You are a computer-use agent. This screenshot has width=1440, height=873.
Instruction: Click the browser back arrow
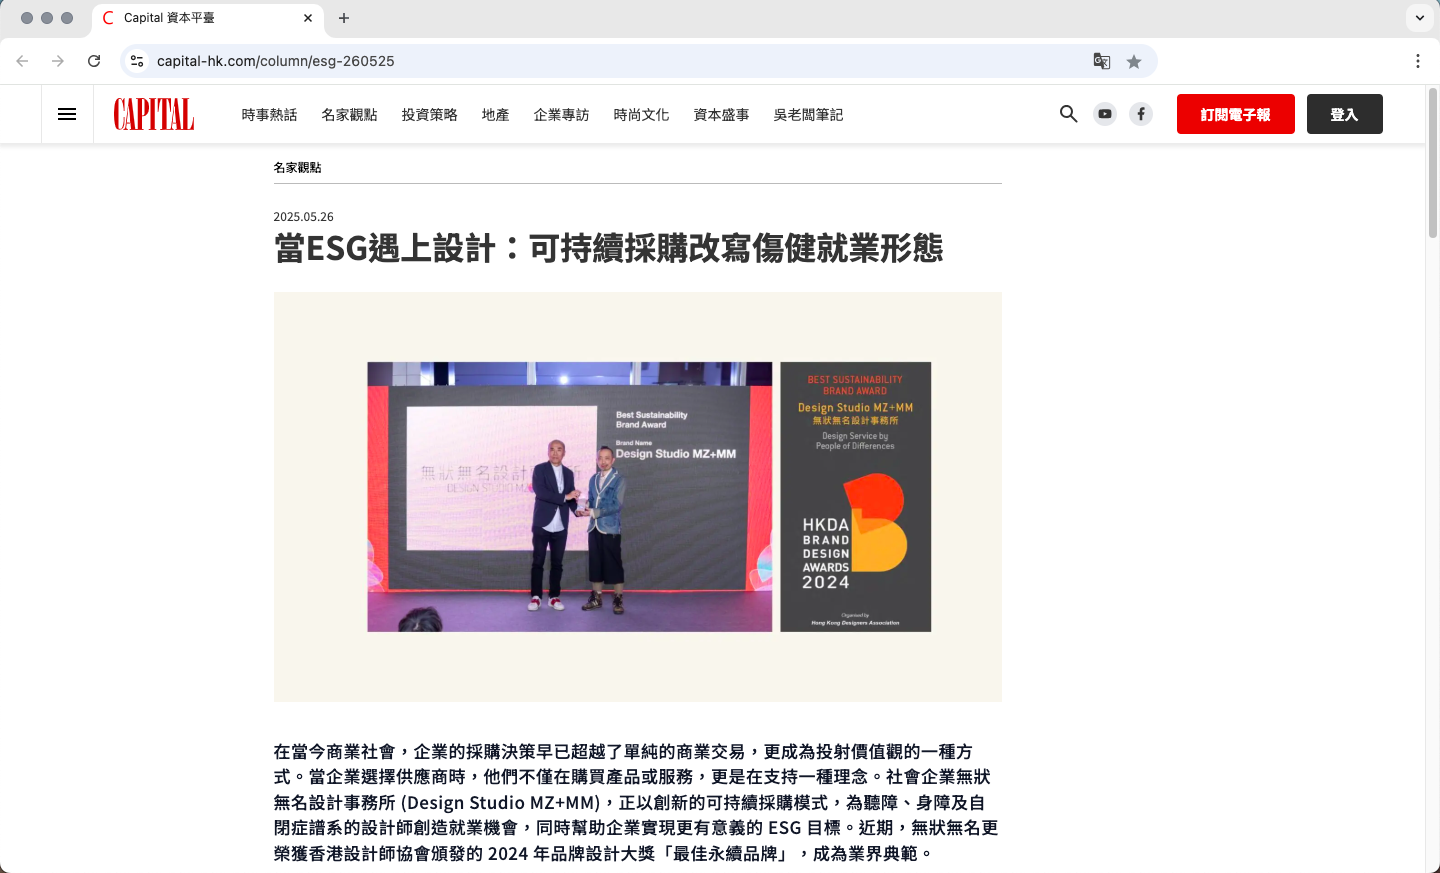click(22, 61)
